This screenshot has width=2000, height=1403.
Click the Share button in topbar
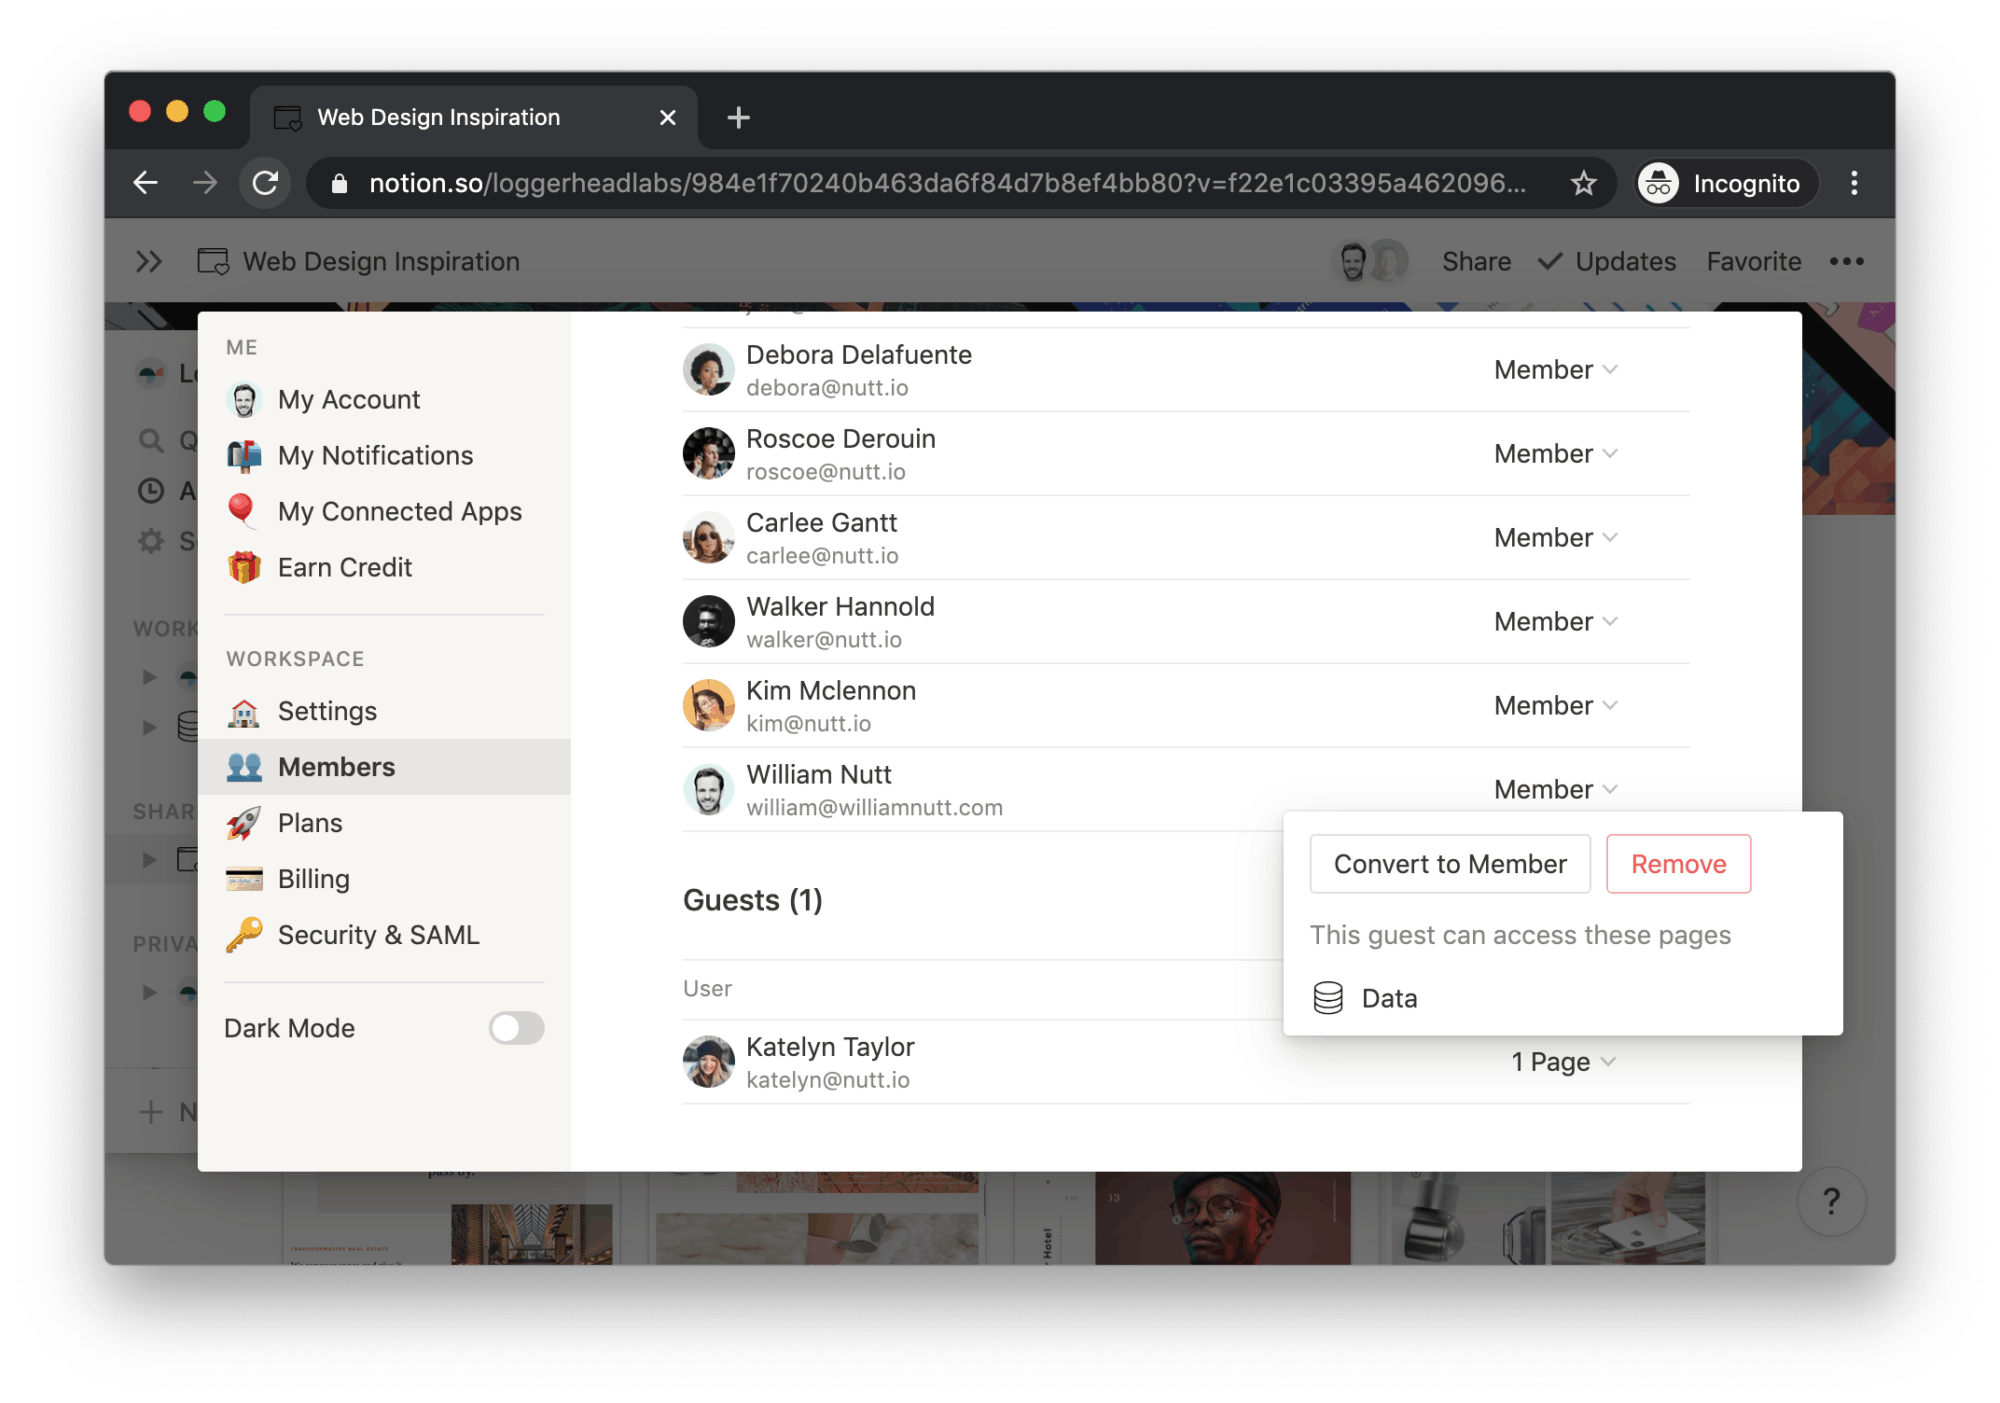(x=1476, y=261)
